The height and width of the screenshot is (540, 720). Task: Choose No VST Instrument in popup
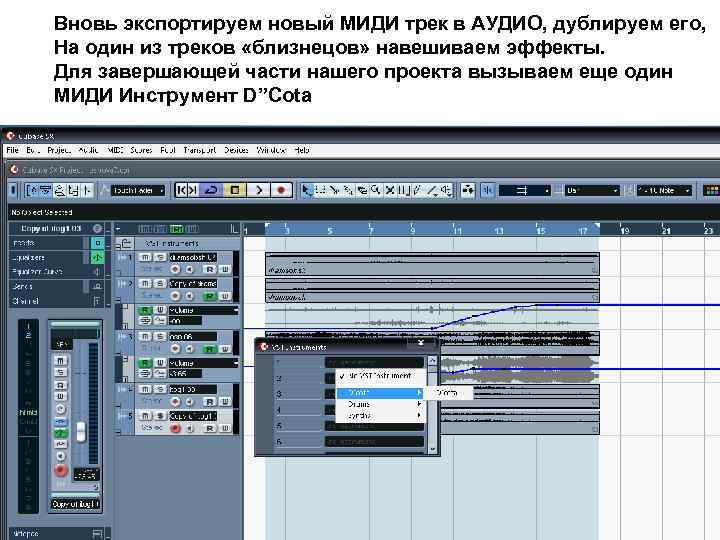380,376
